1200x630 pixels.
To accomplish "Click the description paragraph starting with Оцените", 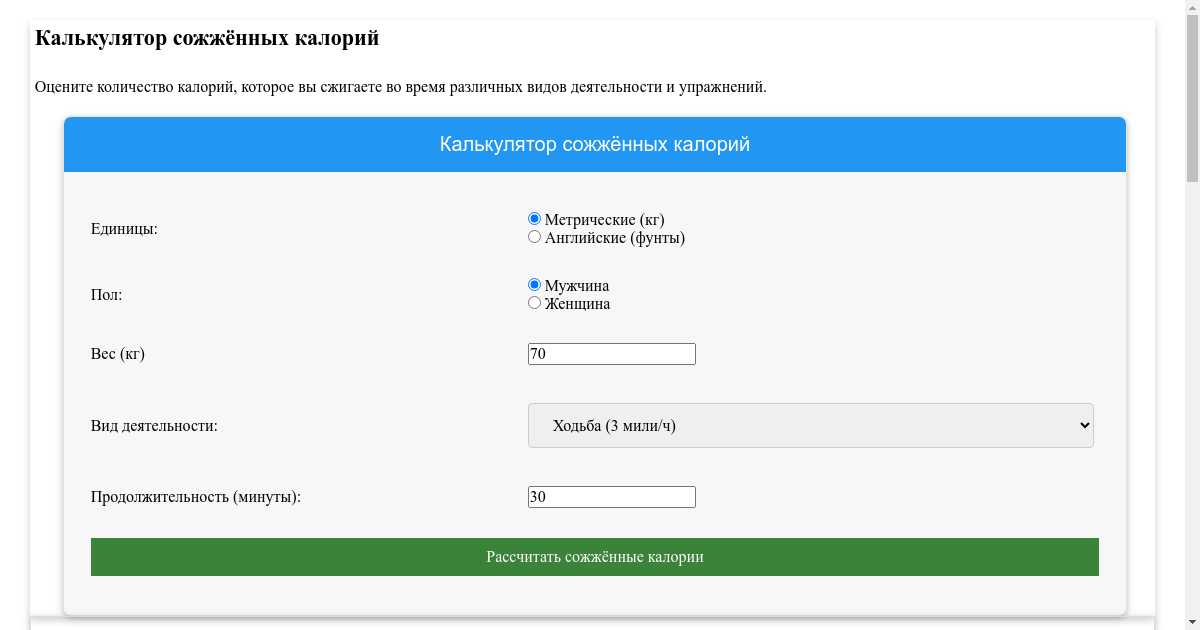I will click(400, 87).
